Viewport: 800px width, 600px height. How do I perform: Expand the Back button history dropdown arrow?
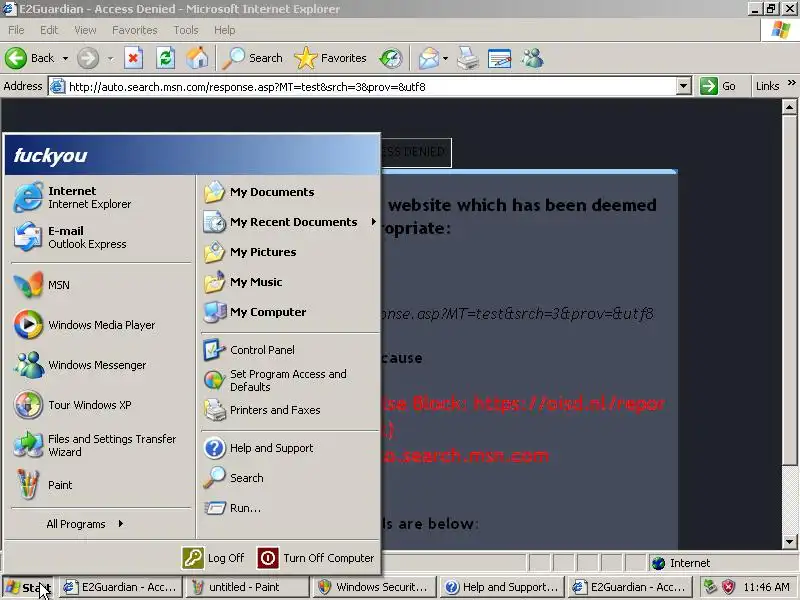point(65,59)
